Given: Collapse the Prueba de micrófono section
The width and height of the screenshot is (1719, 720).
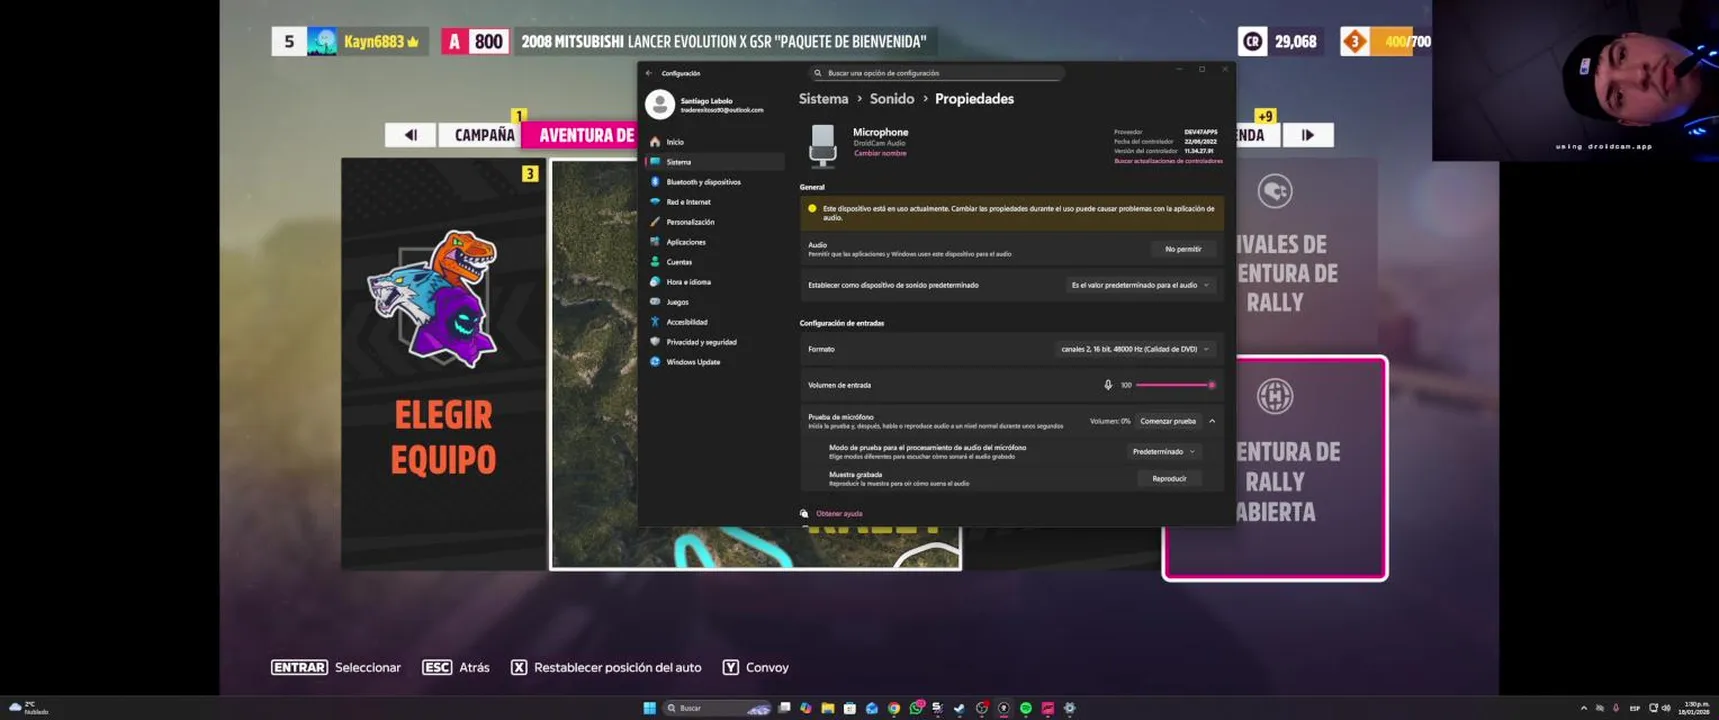Looking at the screenshot, I should [1212, 421].
